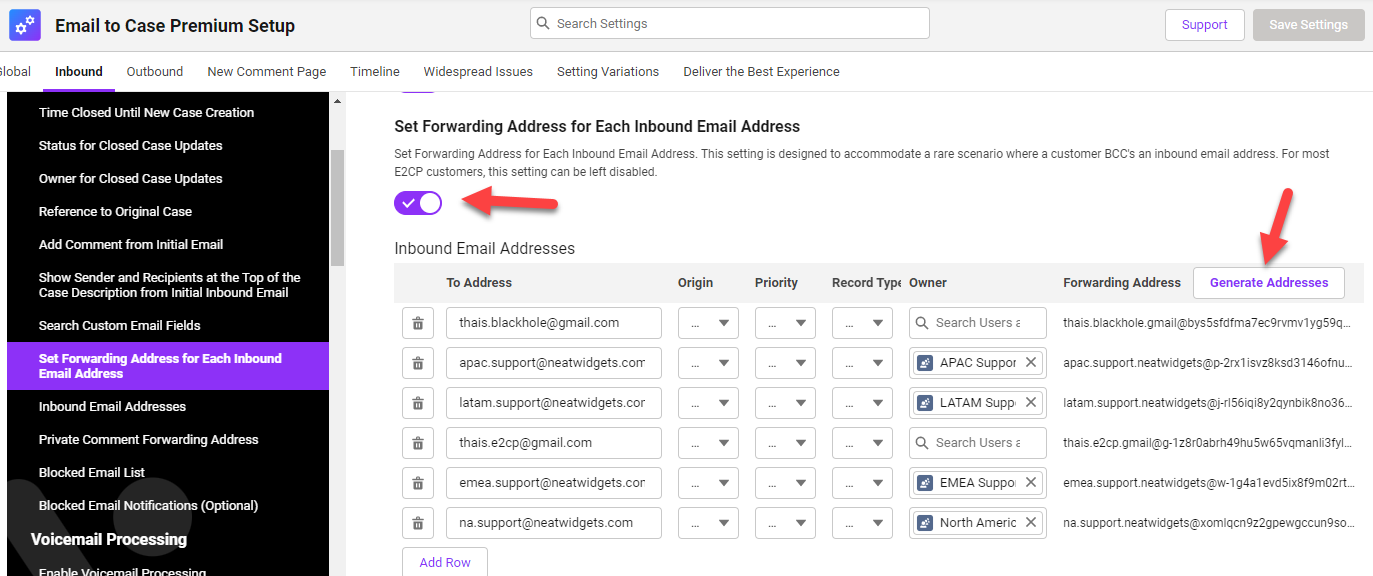
Task: Select Status for Closed Case Updates in sidebar
Action: (131, 146)
